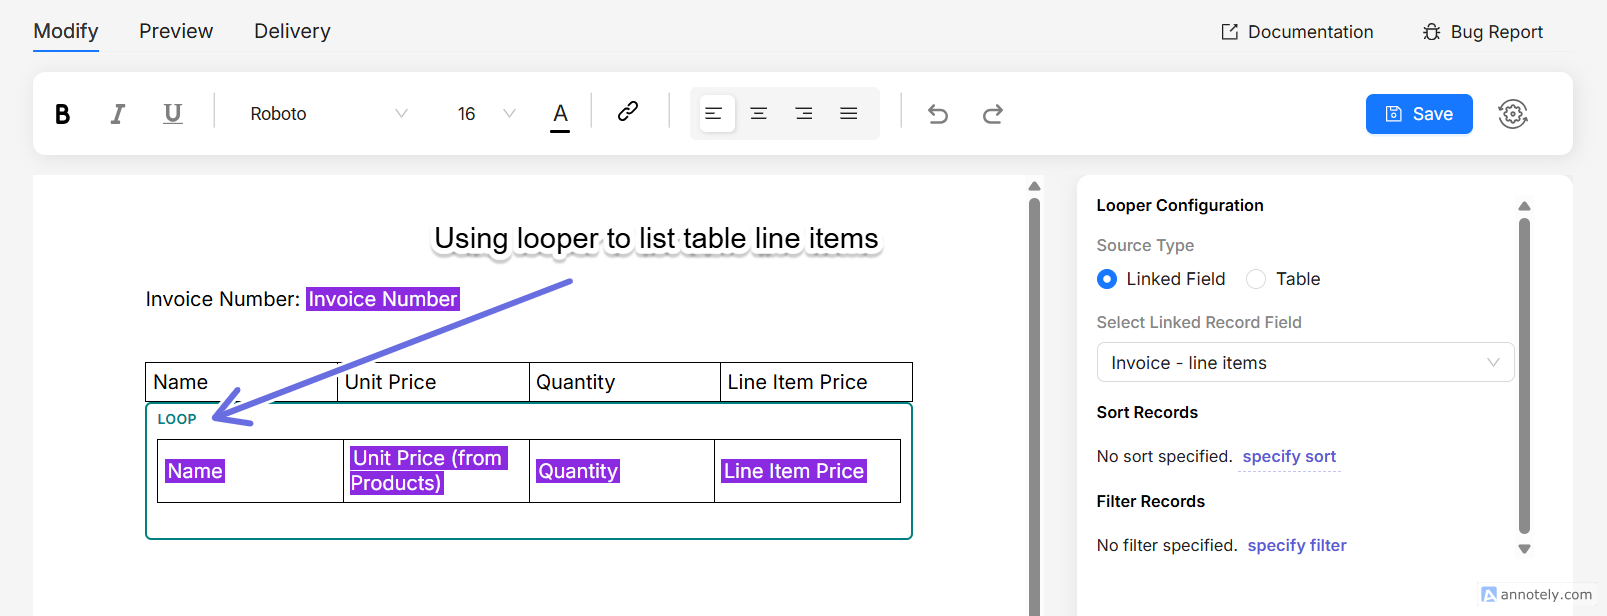Image resolution: width=1607 pixels, height=616 pixels.
Task: Align text right
Action: 804,113
